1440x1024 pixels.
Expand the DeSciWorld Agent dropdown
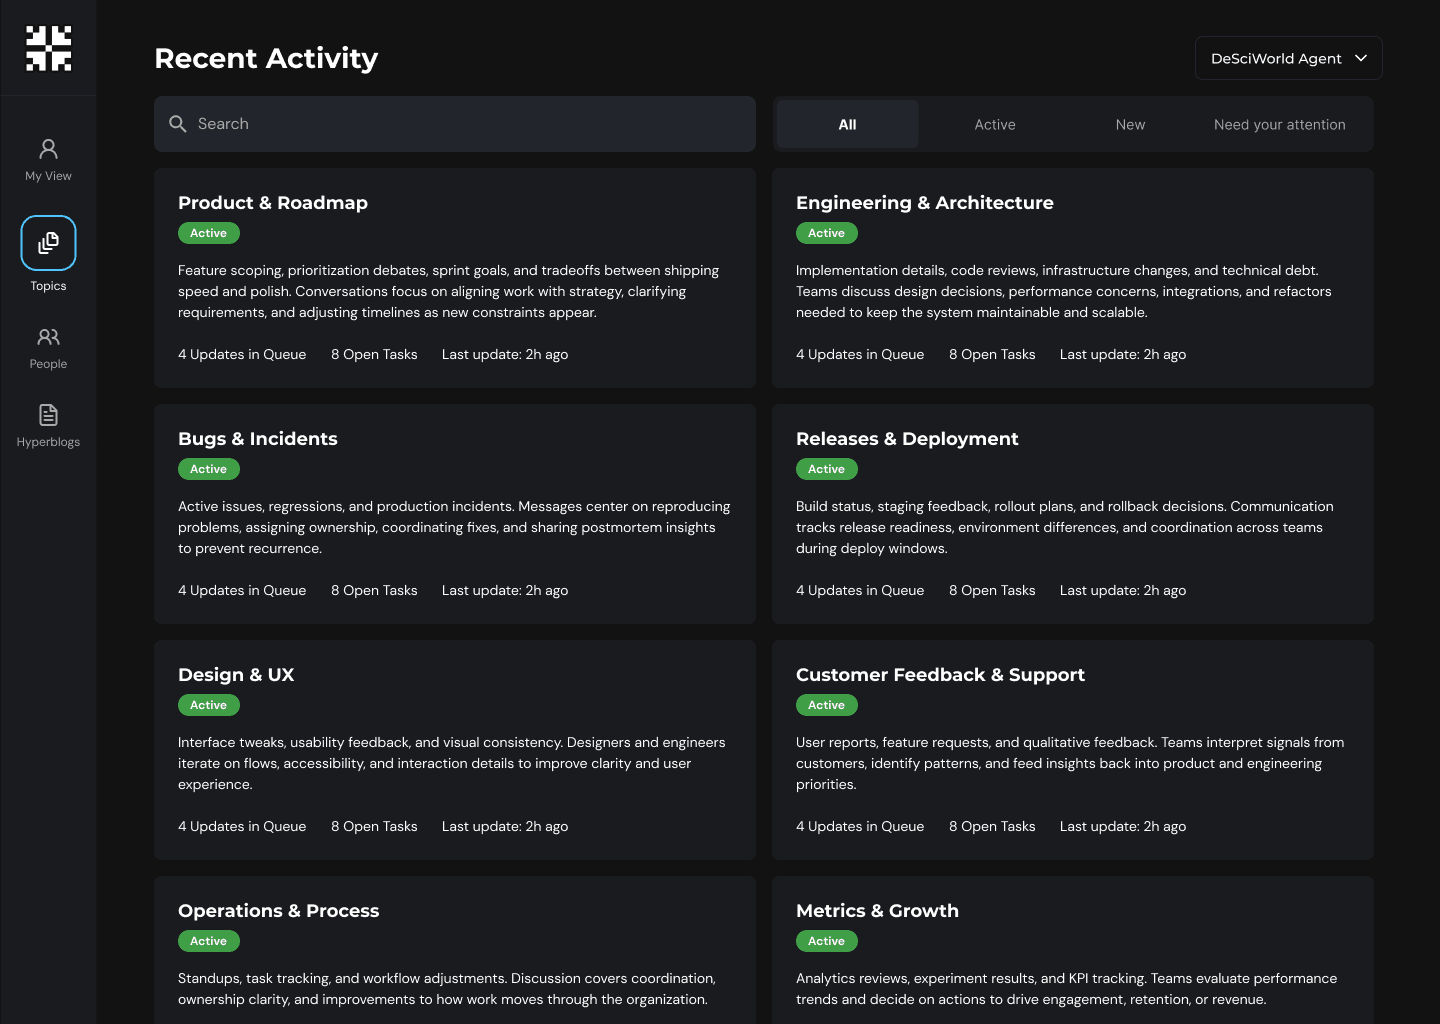pyautogui.click(x=1288, y=58)
